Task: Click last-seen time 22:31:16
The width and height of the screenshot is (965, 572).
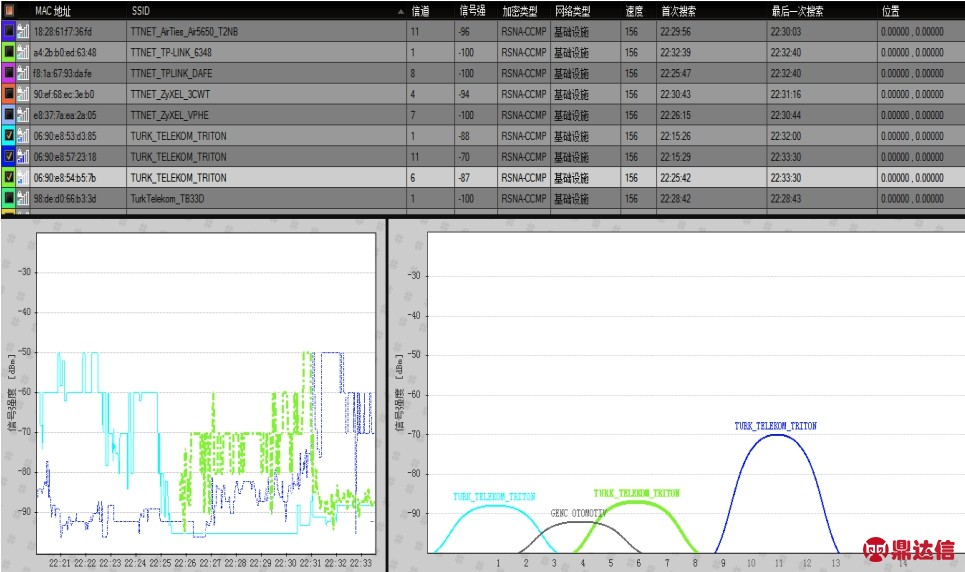Action: (x=786, y=94)
